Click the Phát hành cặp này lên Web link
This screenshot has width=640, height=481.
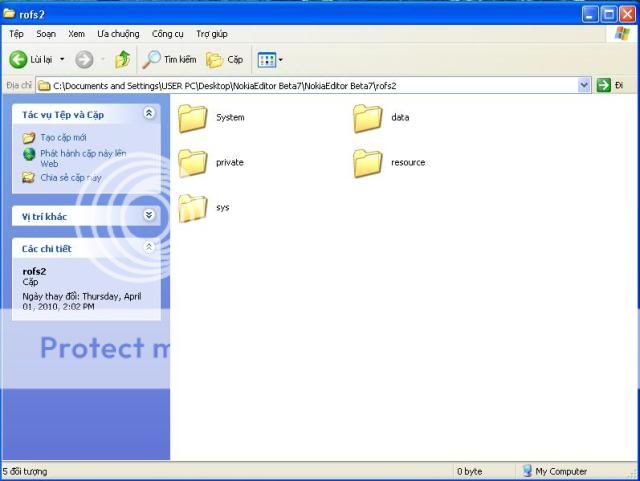(x=83, y=153)
